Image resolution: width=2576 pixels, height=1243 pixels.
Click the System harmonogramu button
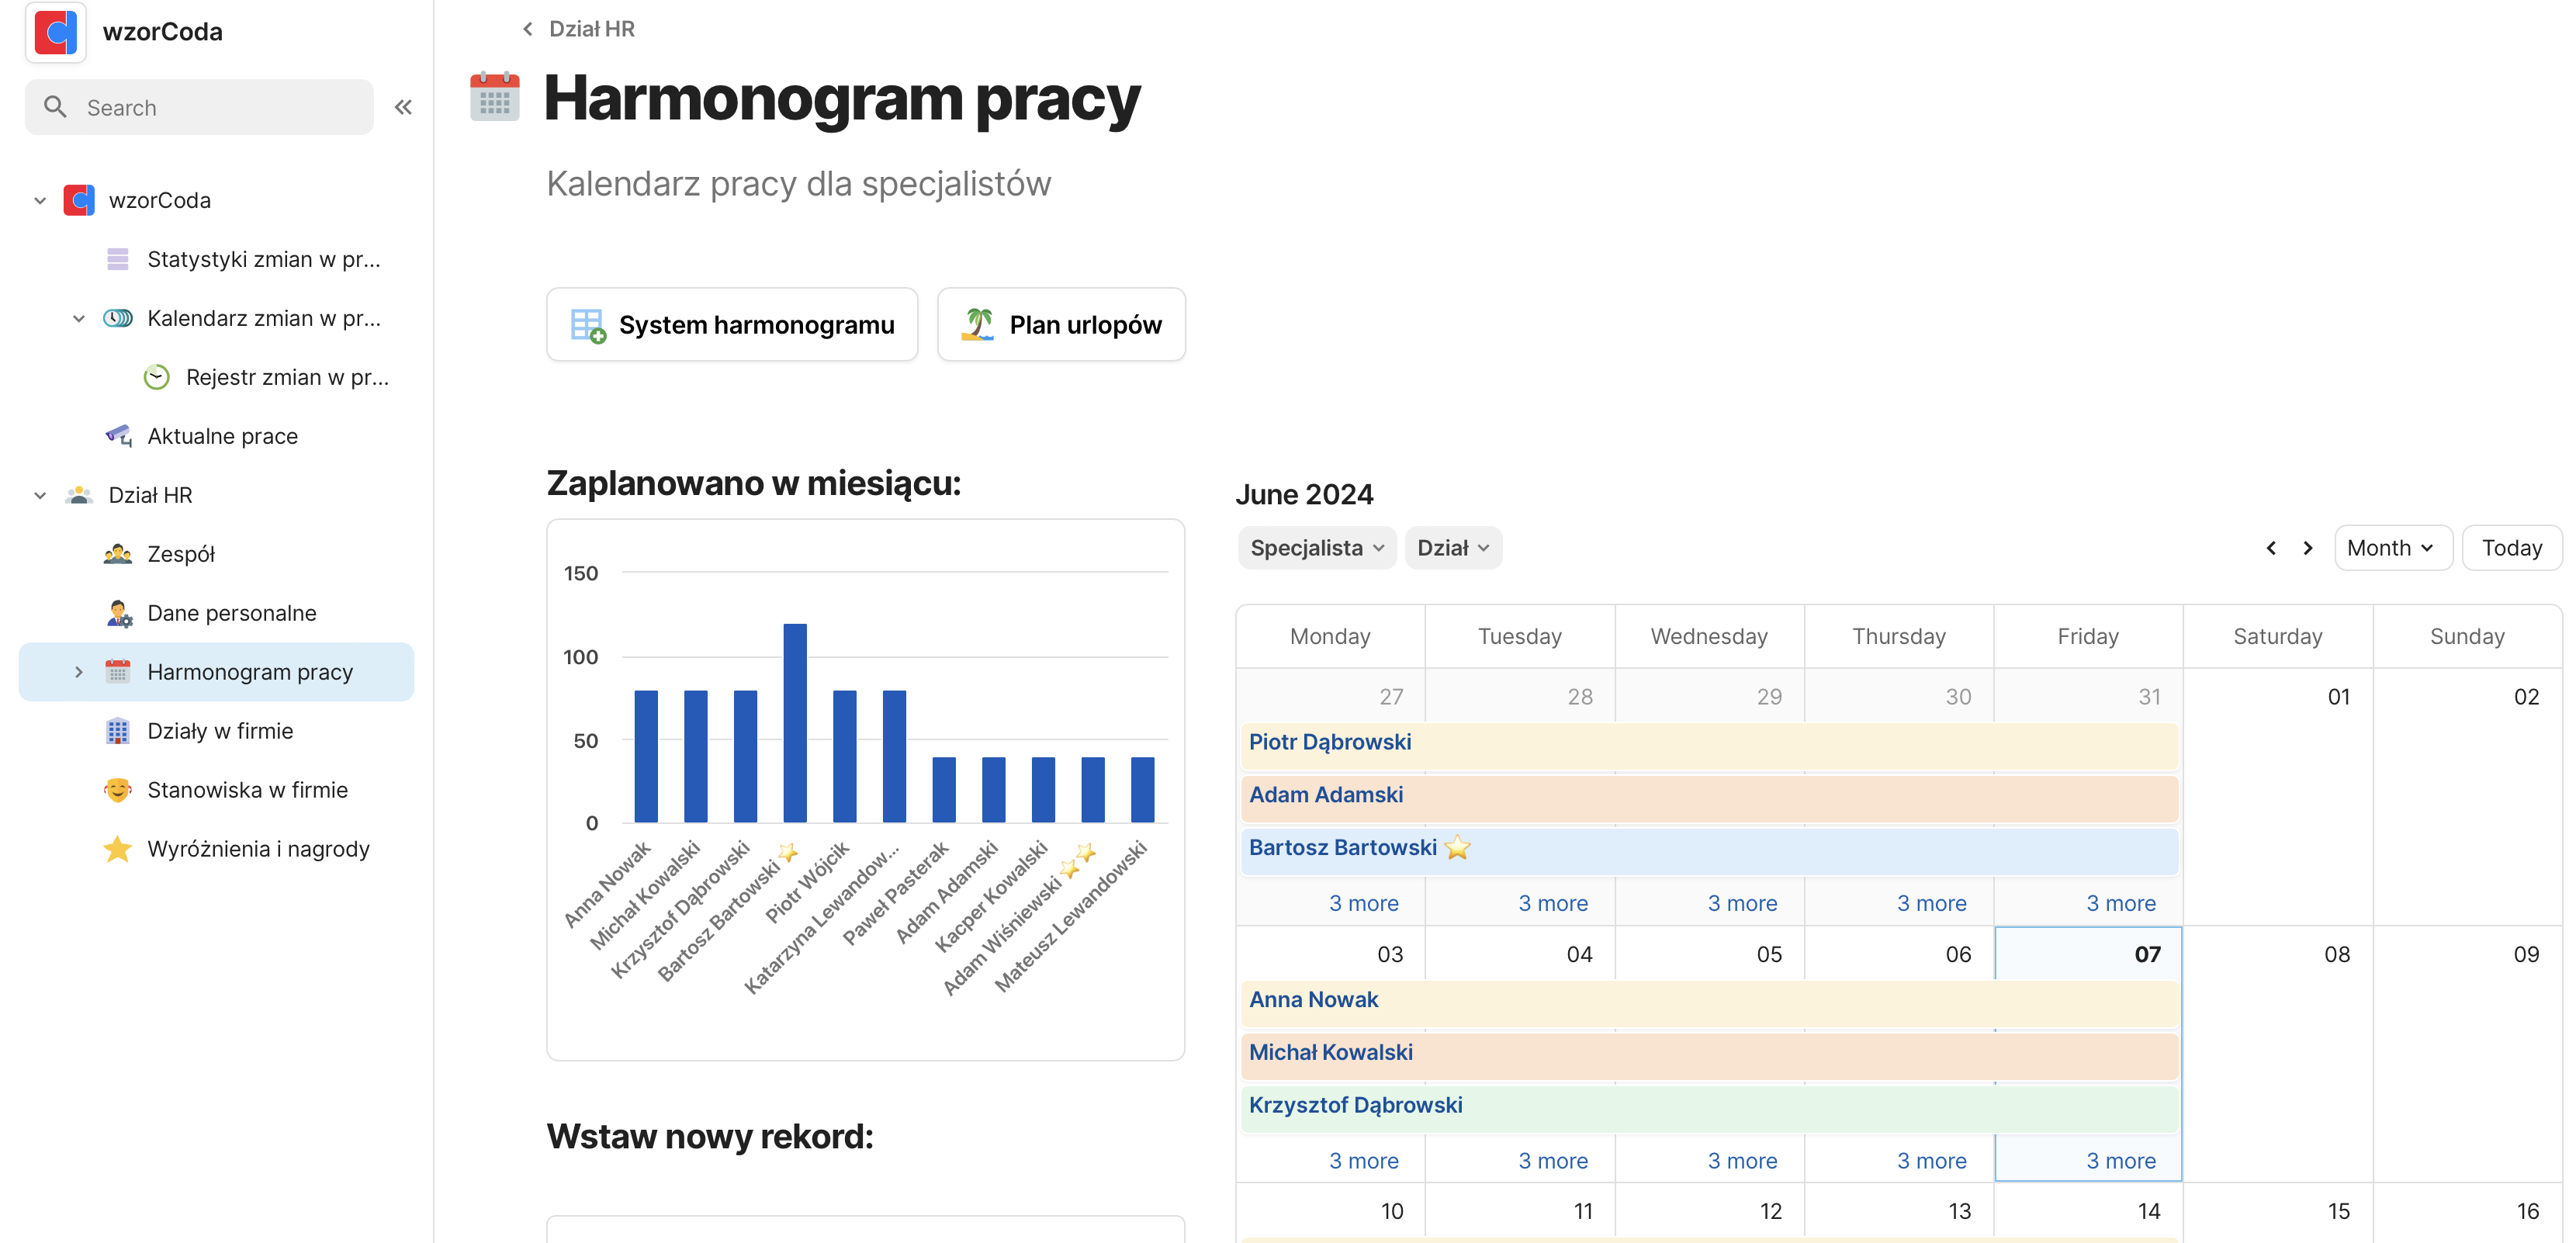point(732,325)
